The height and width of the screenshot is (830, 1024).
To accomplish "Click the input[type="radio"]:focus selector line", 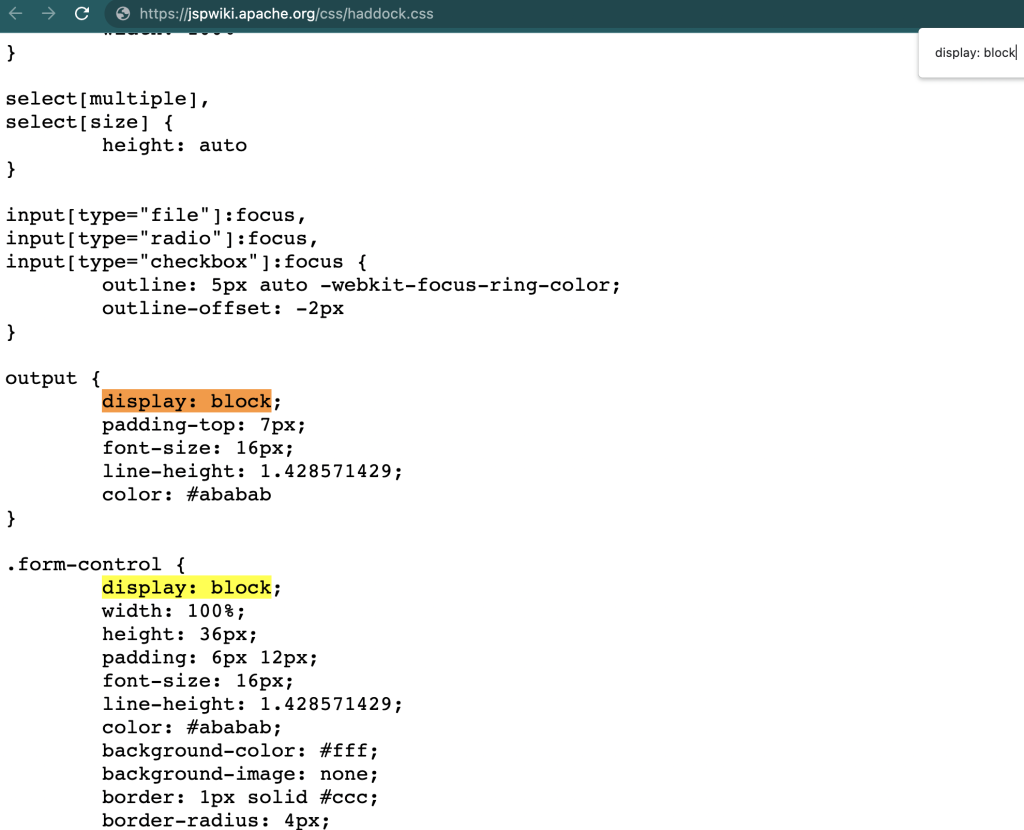I will click(x=161, y=238).
